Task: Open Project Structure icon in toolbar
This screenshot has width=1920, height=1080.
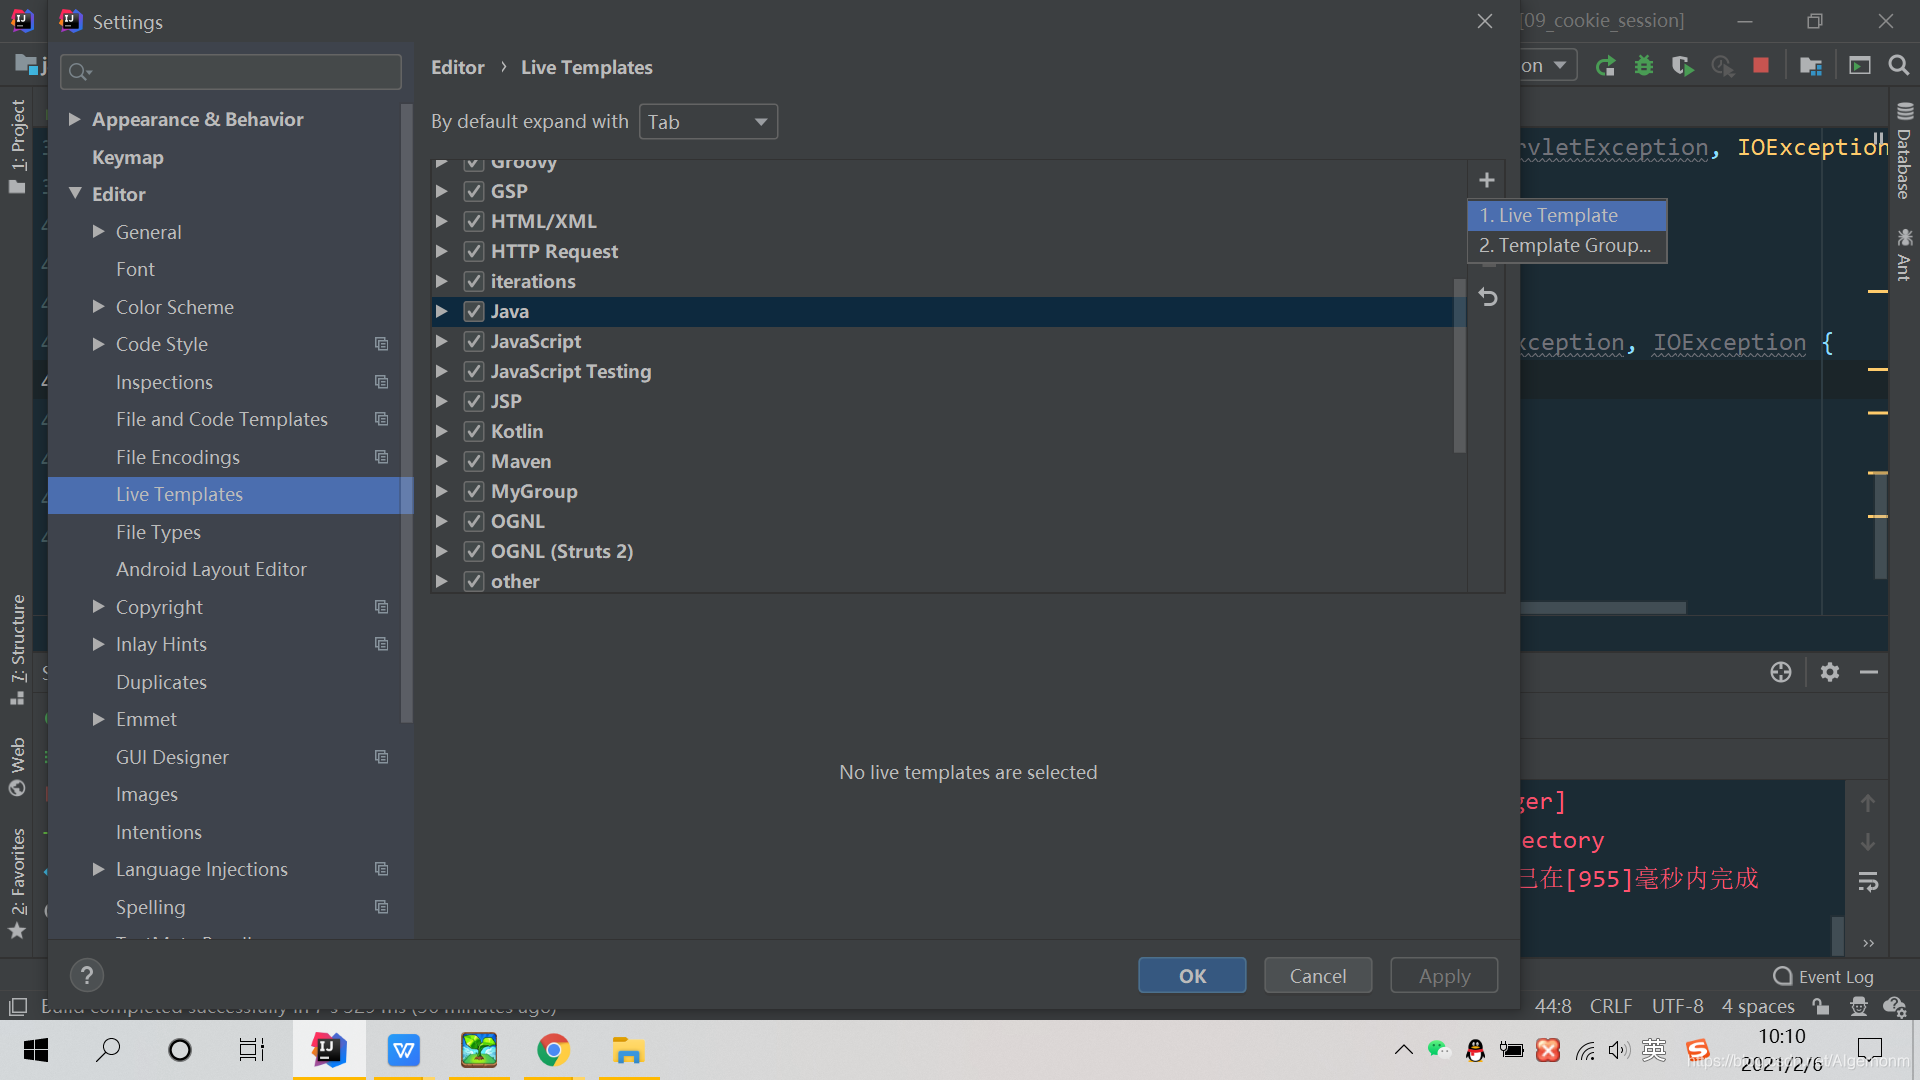Action: point(1811,66)
